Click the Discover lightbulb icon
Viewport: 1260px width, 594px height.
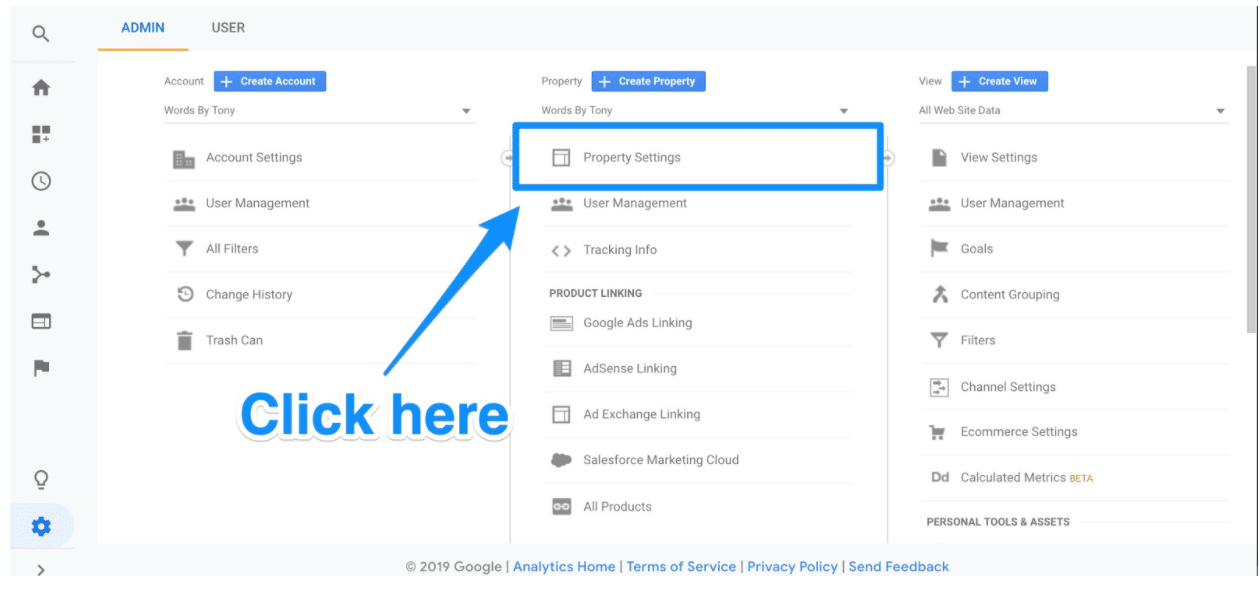(41, 480)
